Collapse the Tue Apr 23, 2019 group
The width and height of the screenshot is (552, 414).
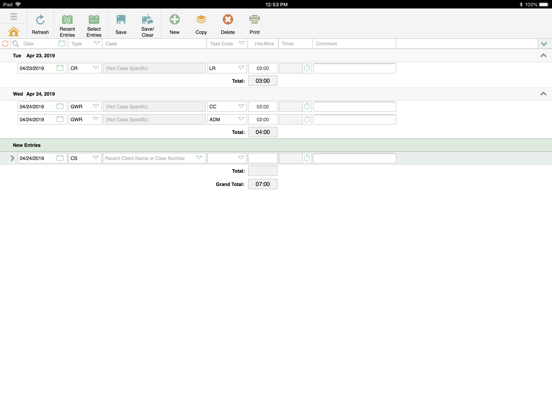pyautogui.click(x=544, y=55)
